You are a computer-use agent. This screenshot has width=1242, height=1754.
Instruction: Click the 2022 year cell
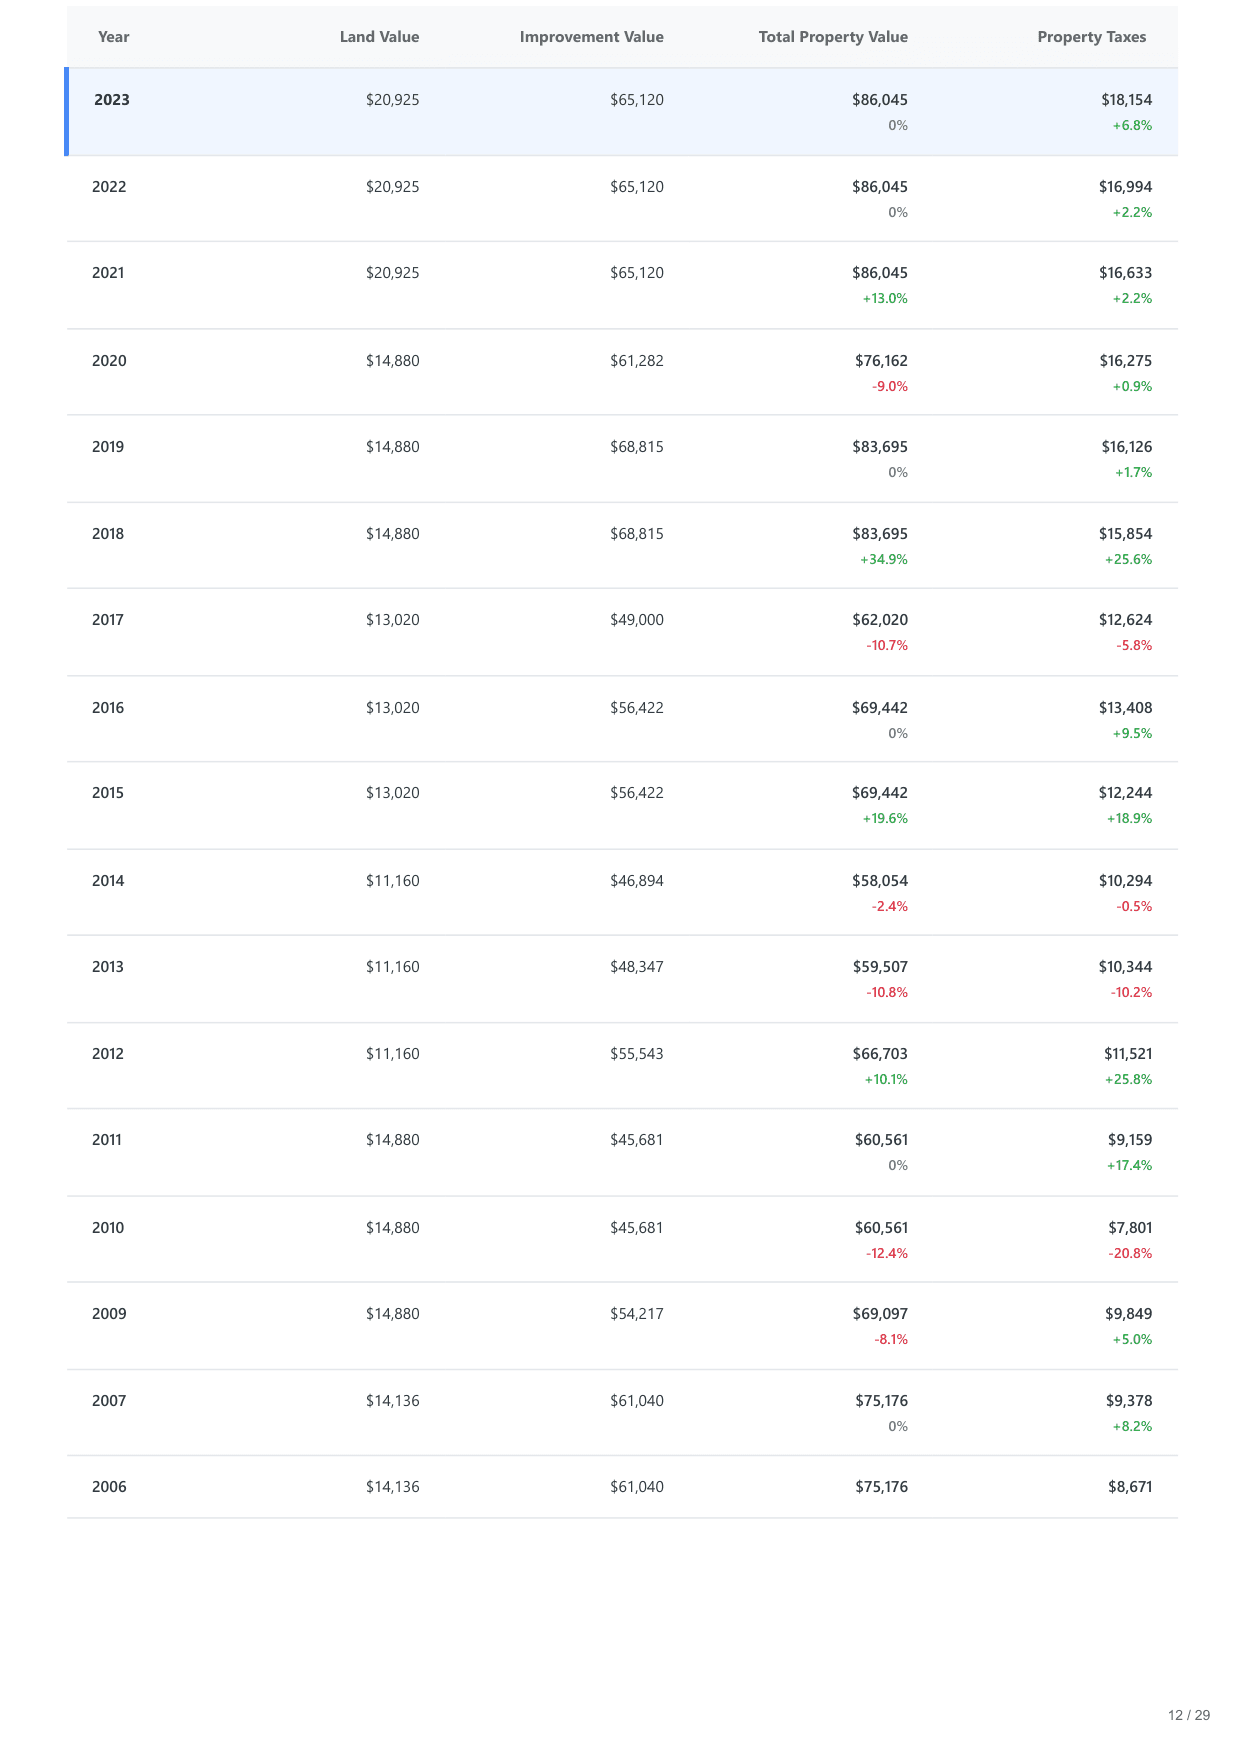pos(109,187)
